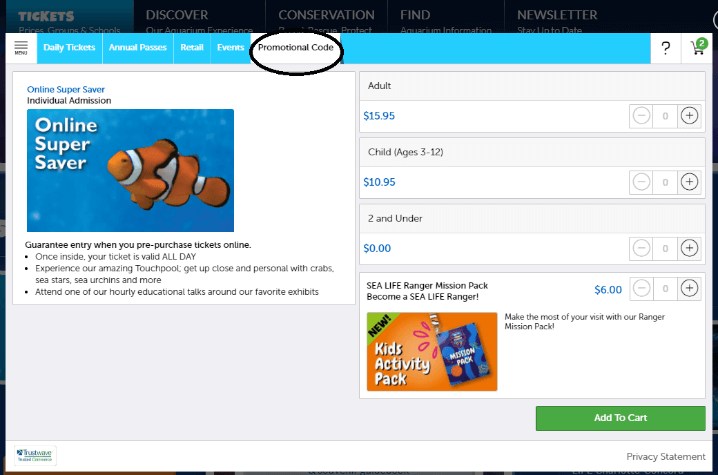Click the Kids Activity Pack image

[x=432, y=352]
